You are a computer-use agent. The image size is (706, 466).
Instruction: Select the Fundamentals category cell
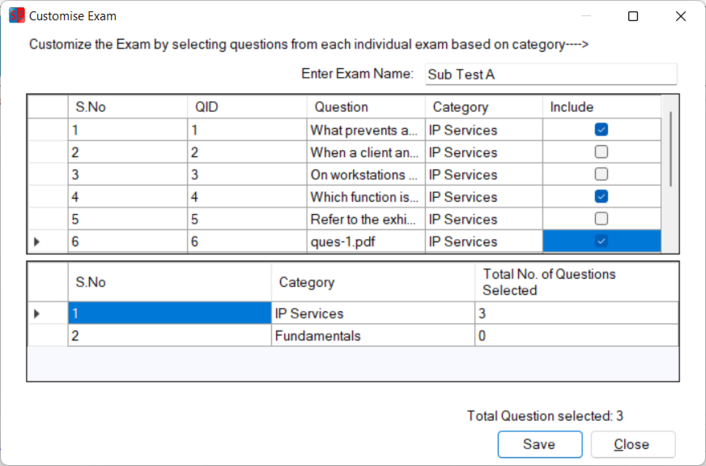pyautogui.click(x=373, y=336)
